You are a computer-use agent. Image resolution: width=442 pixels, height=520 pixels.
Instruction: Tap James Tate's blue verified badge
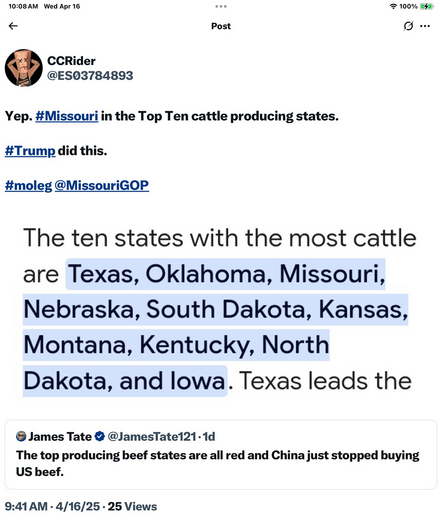[x=100, y=436]
